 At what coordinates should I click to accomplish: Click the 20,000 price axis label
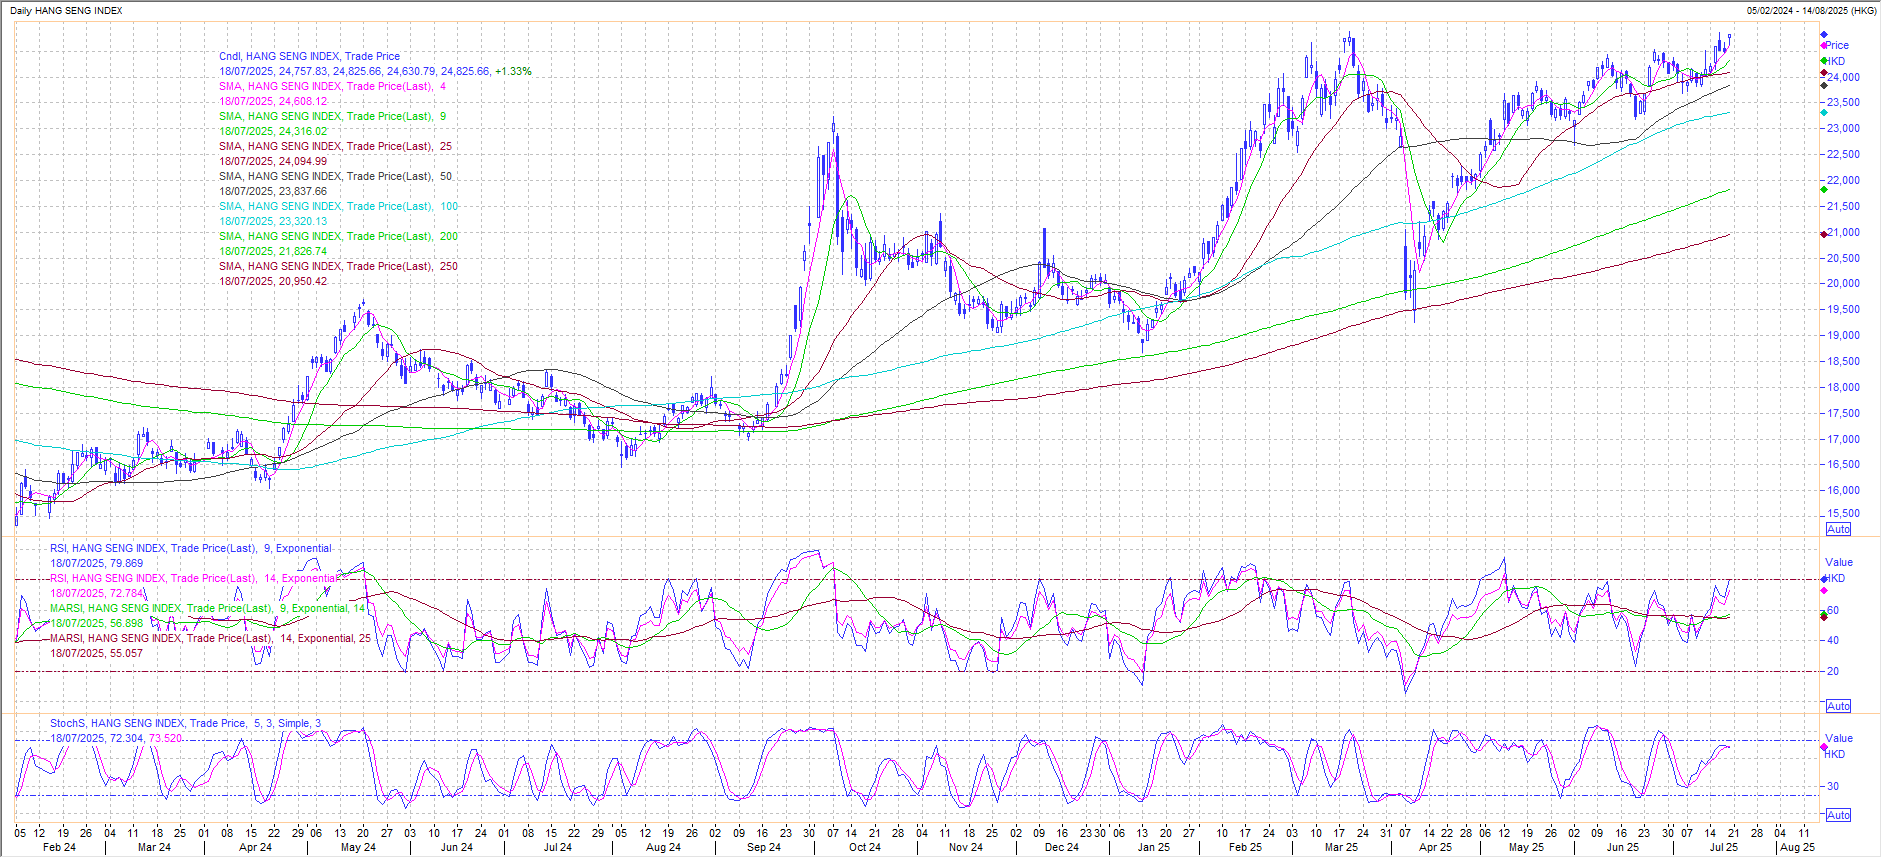(x=1844, y=283)
